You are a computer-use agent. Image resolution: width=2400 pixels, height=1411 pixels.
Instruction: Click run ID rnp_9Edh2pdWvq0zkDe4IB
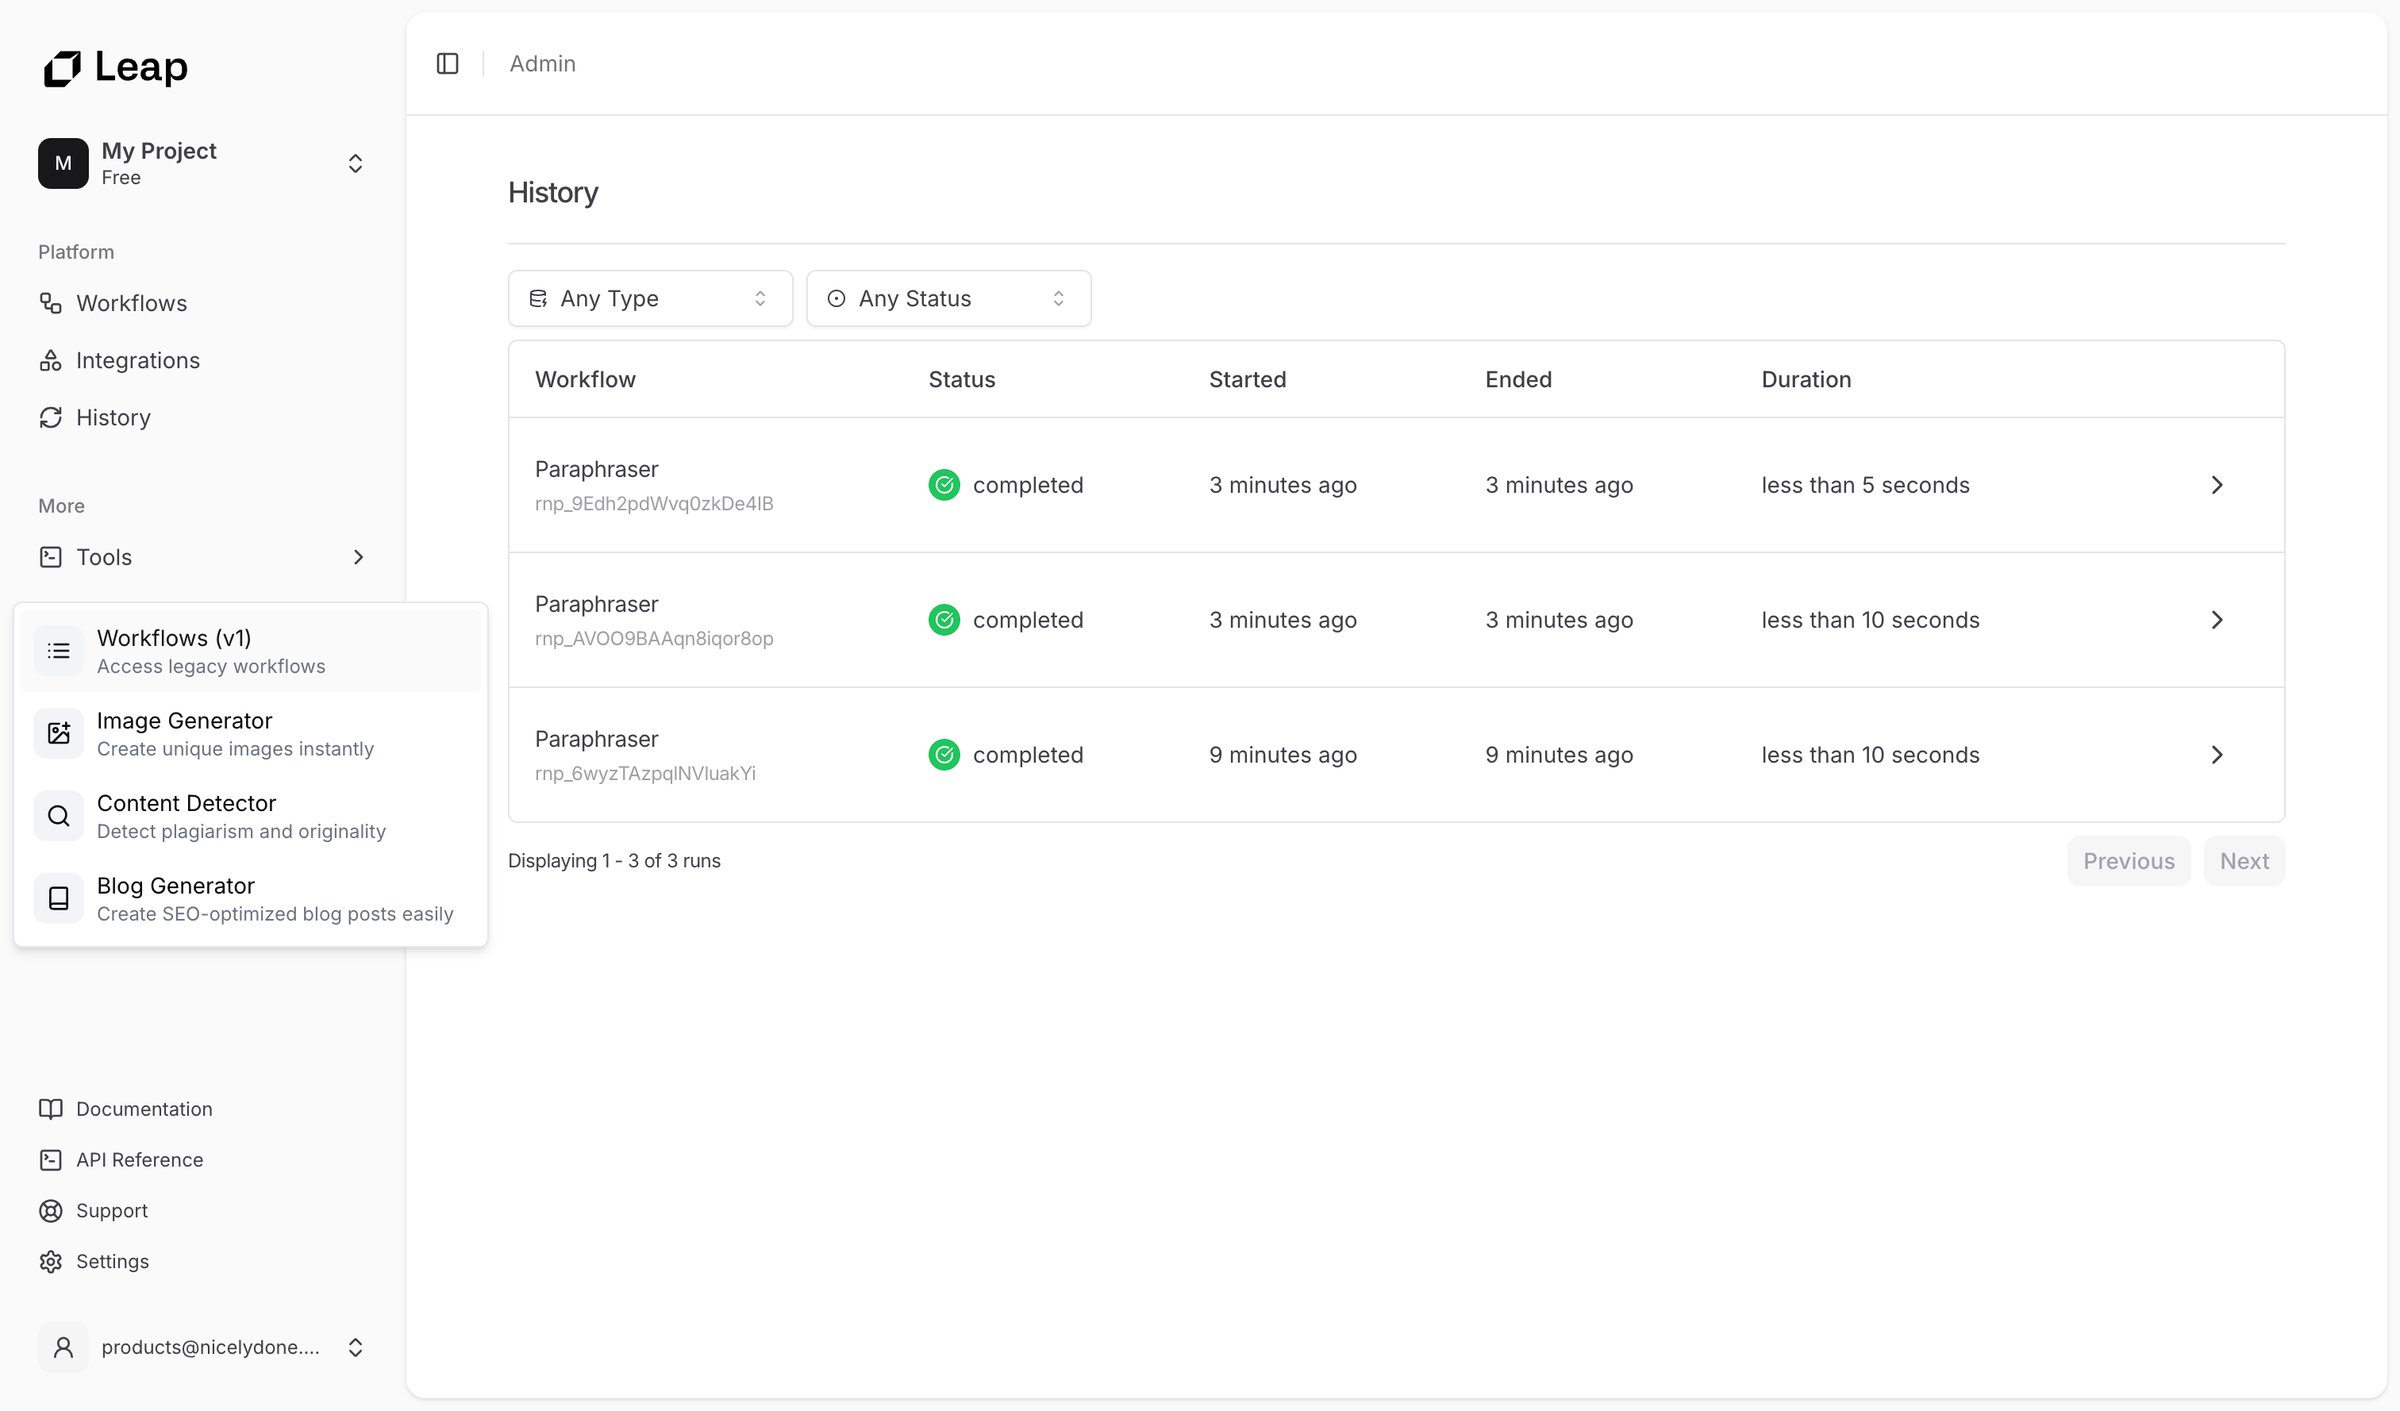tap(654, 504)
